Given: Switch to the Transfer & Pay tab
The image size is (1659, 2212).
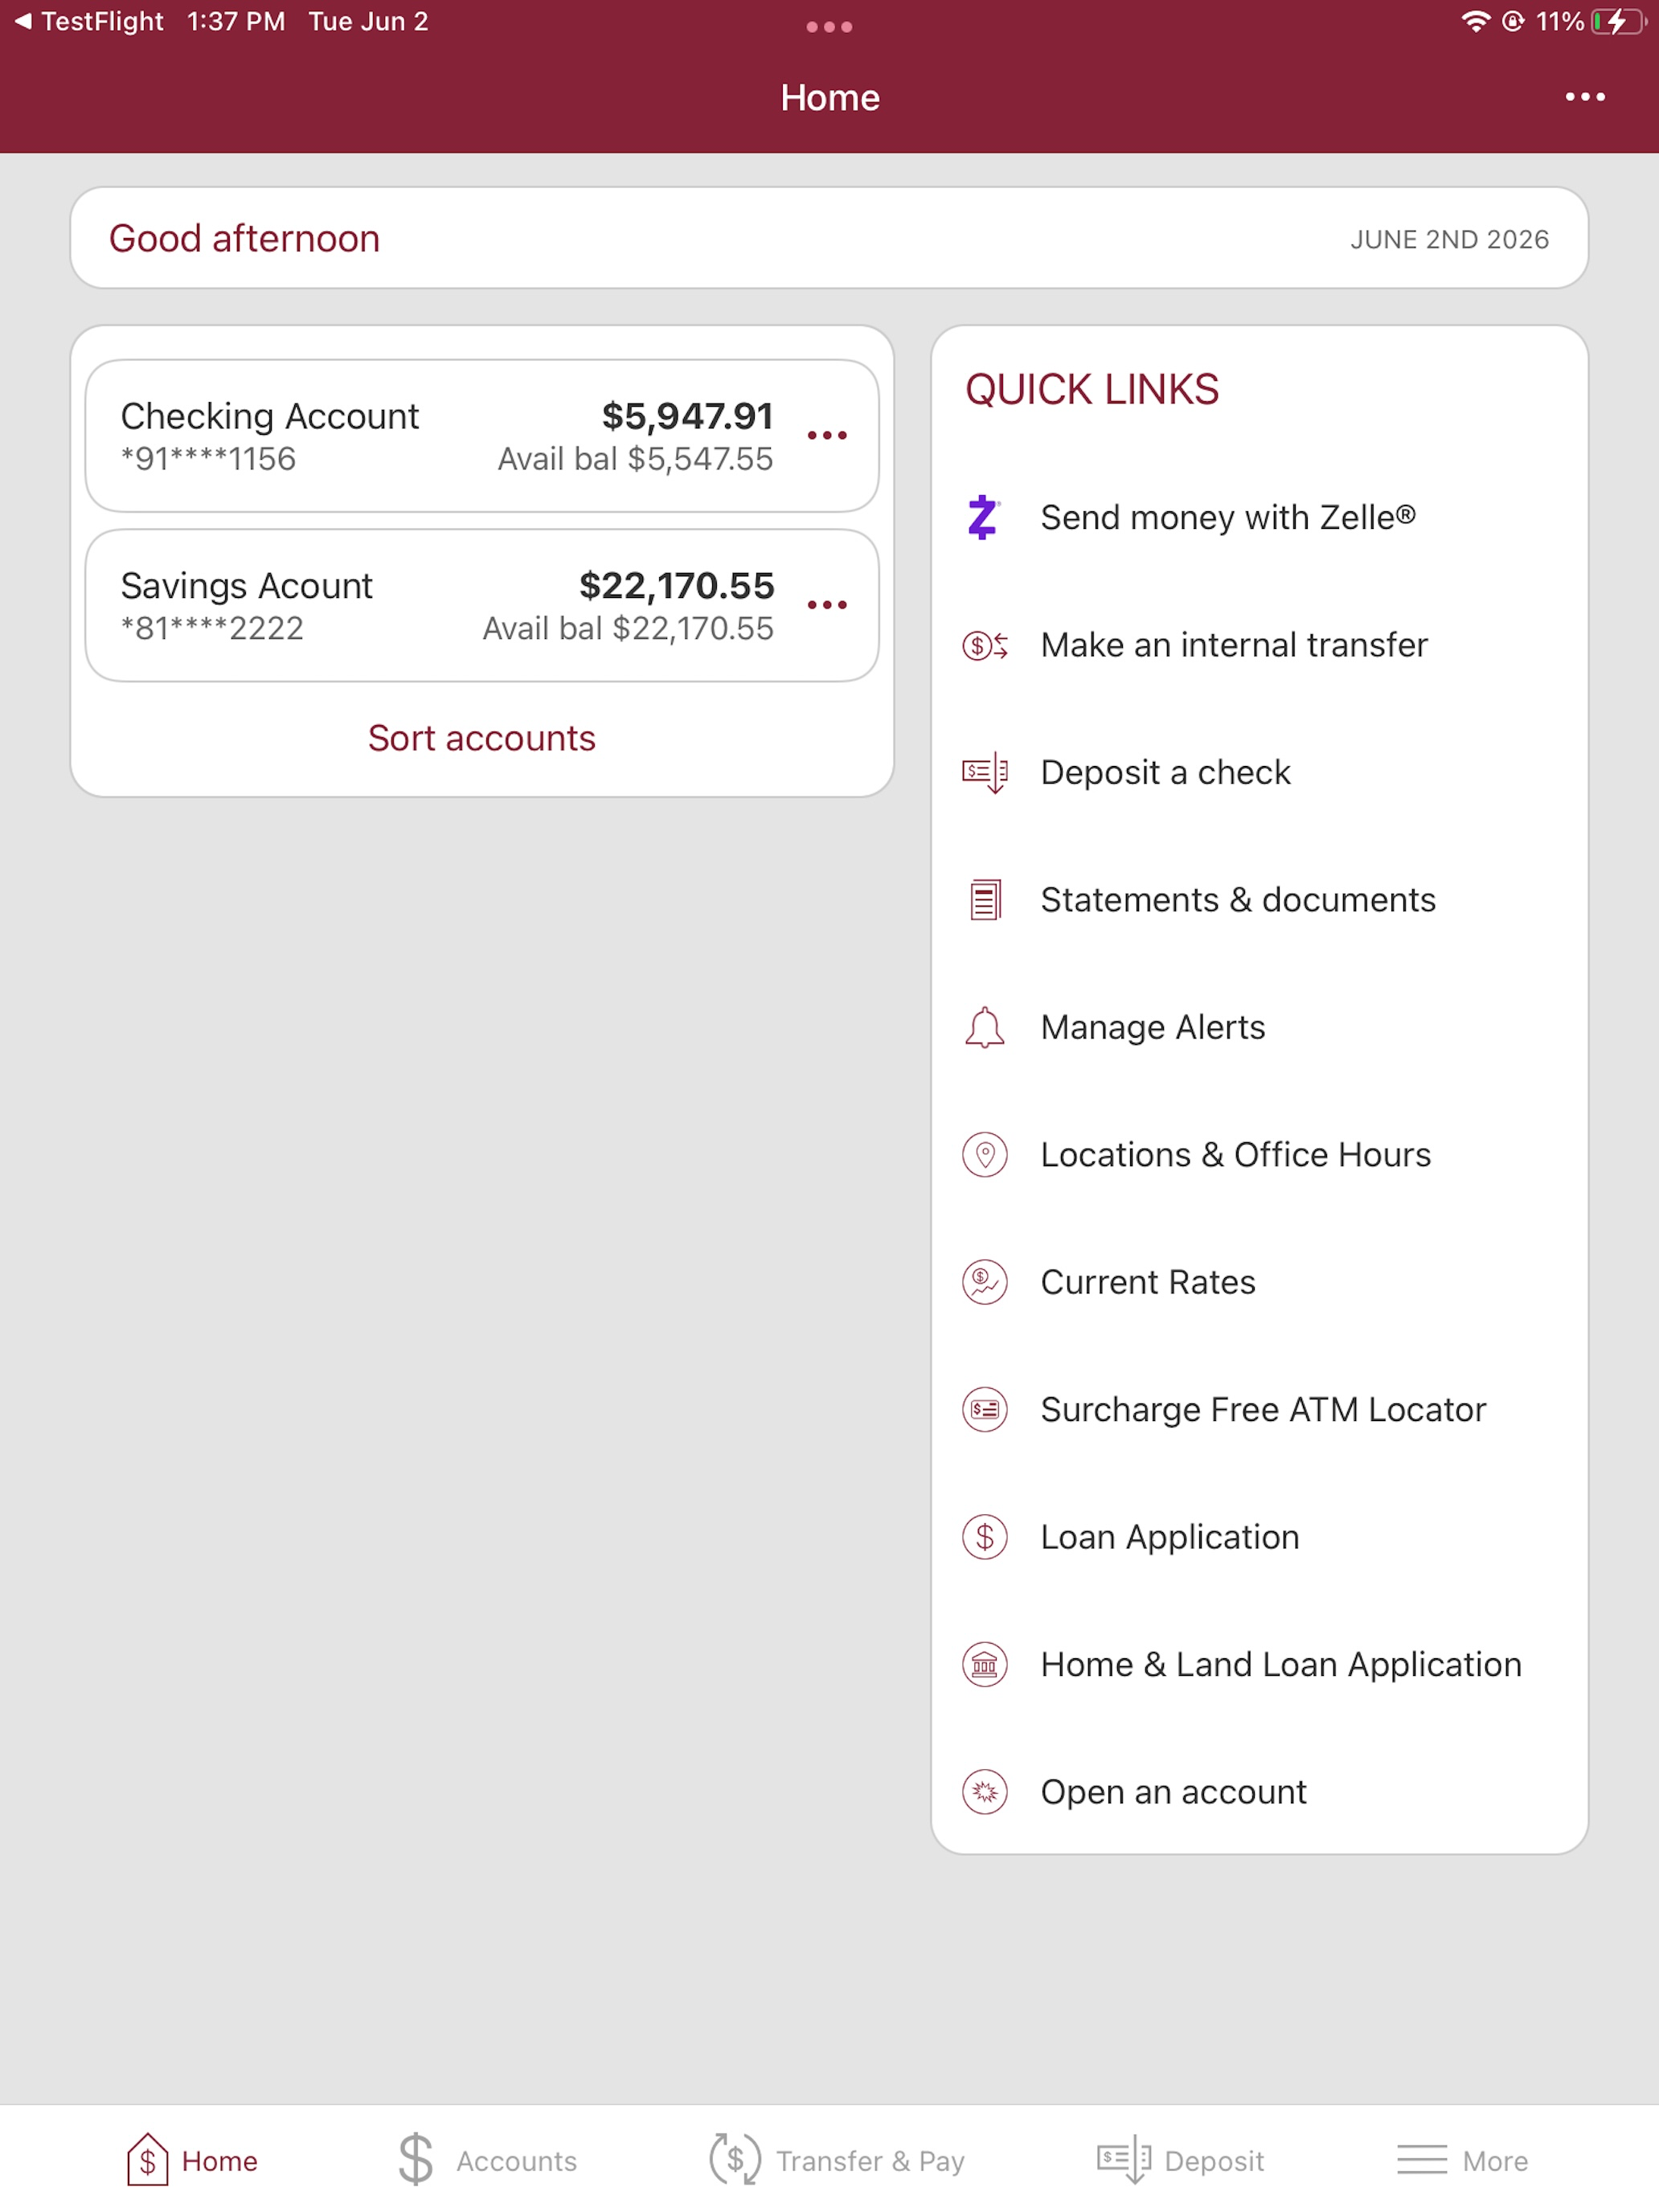Looking at the screenshot, I should [x=836, y=2160].
